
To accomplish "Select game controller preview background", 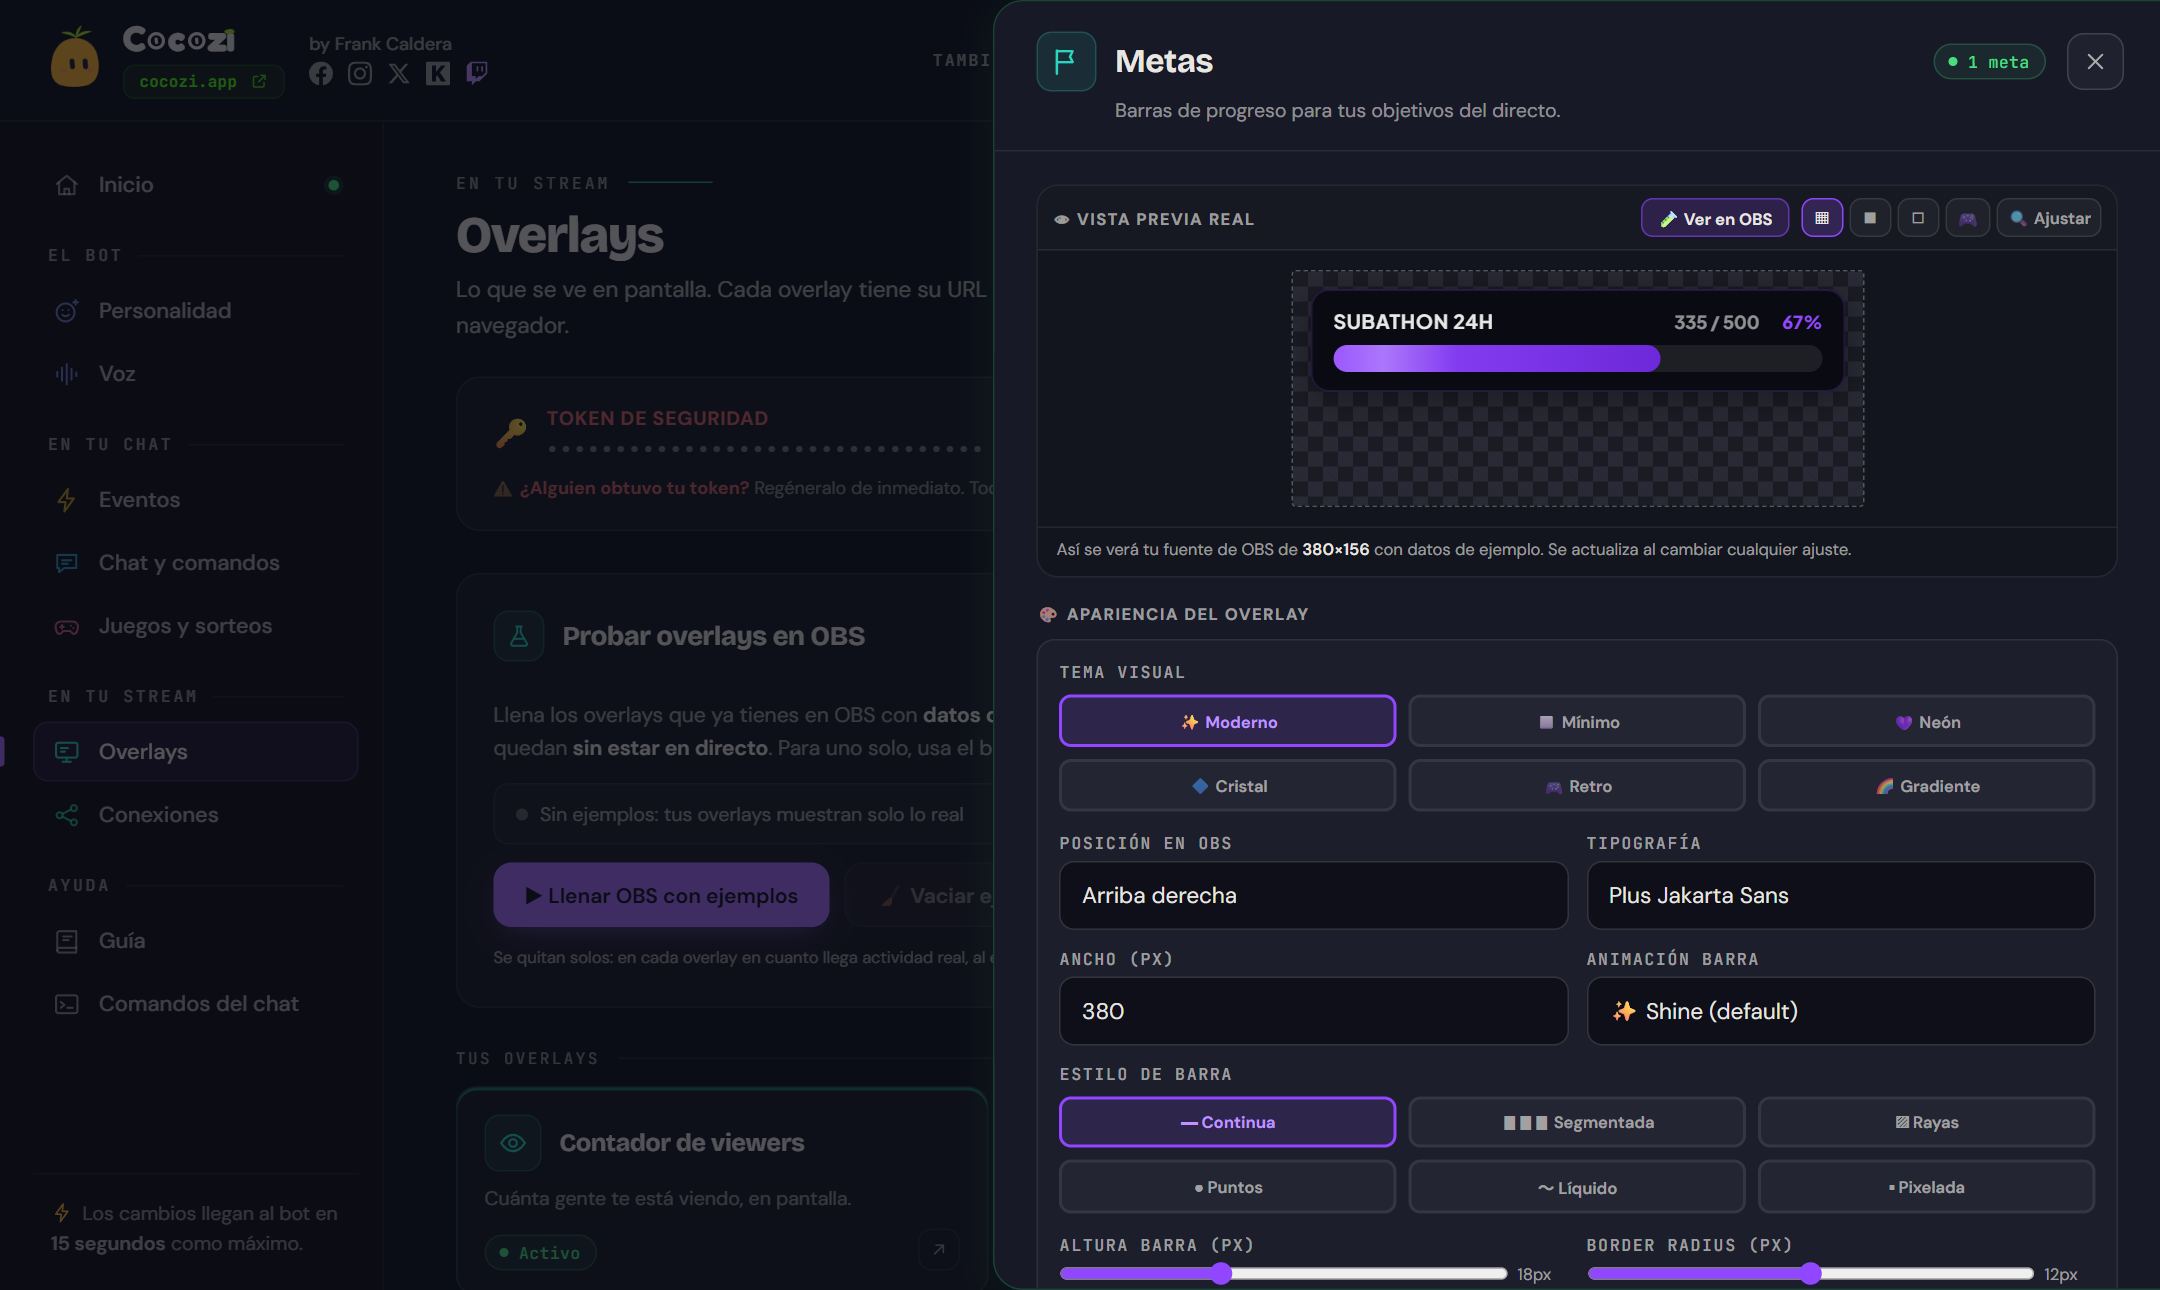I will click(x=1967, y=218).
